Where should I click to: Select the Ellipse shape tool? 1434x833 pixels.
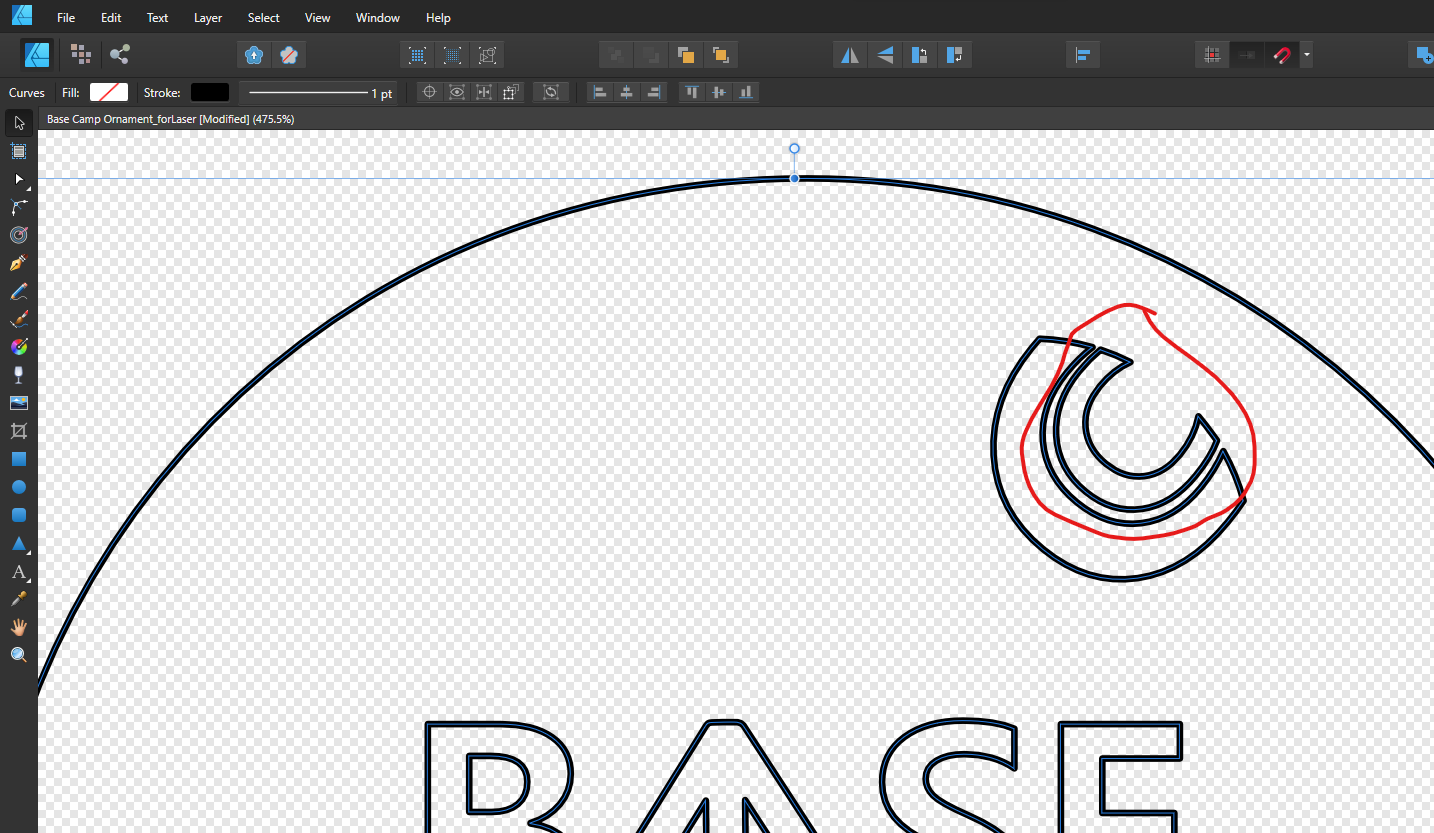click(18, 487)
